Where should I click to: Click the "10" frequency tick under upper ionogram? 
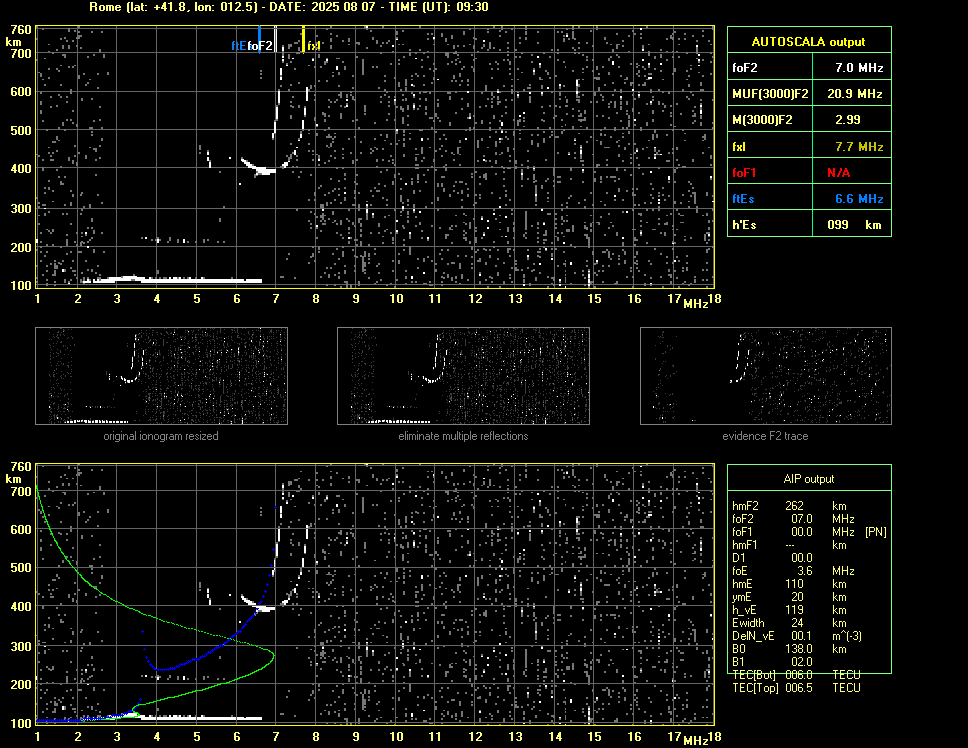[396, 299]
